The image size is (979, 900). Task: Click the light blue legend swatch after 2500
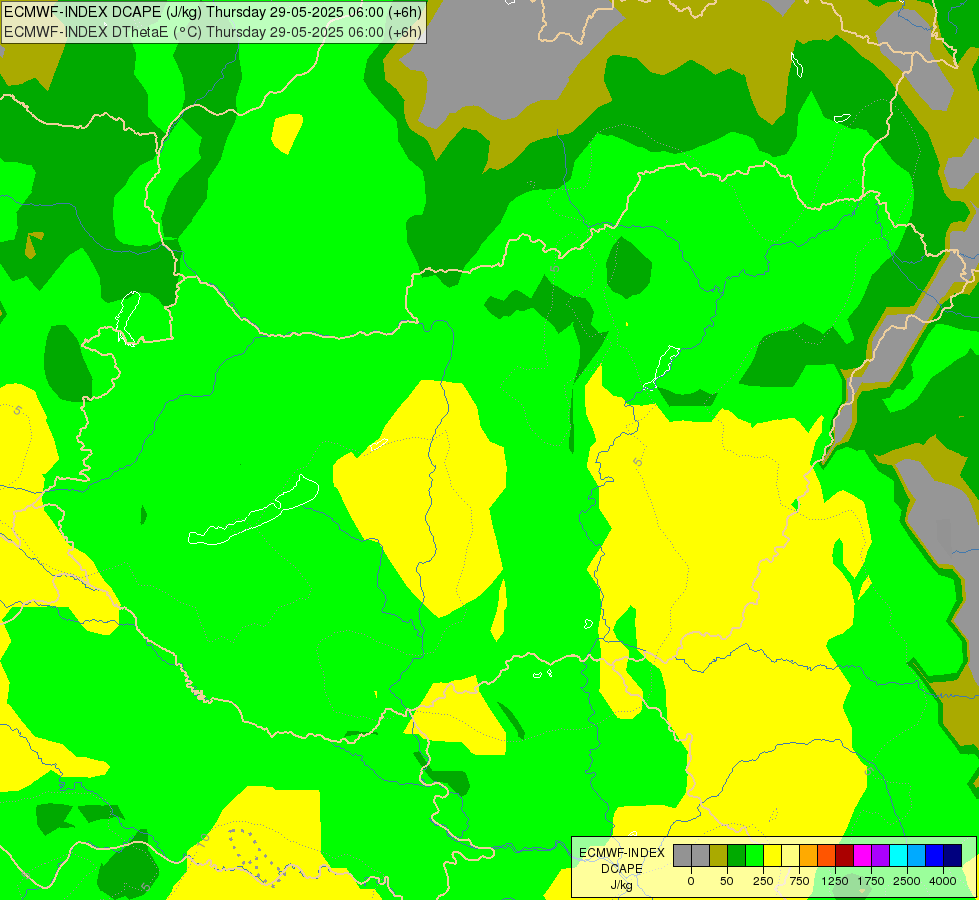click(x=917, y=855)
